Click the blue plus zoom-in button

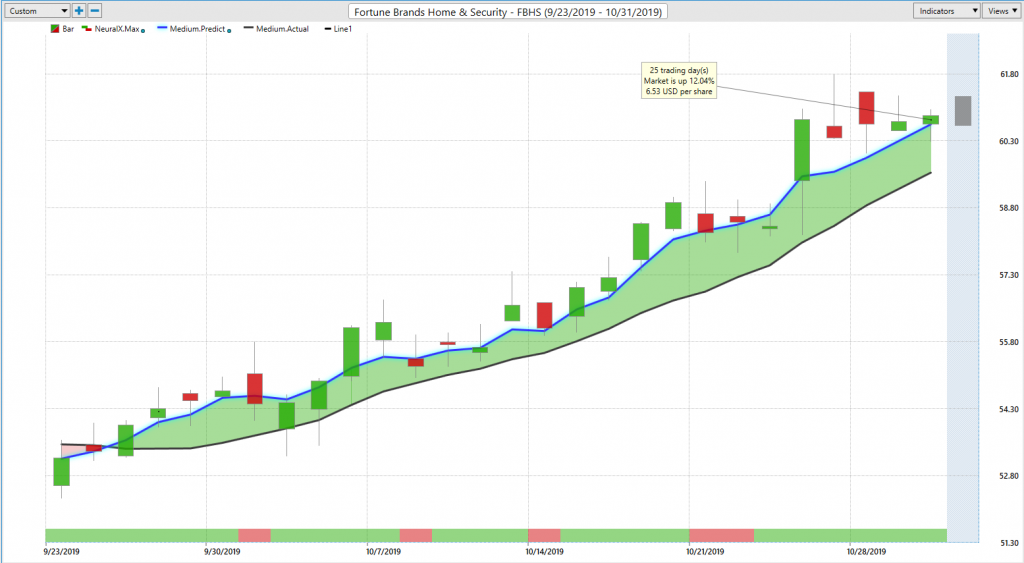click(79, 11)
